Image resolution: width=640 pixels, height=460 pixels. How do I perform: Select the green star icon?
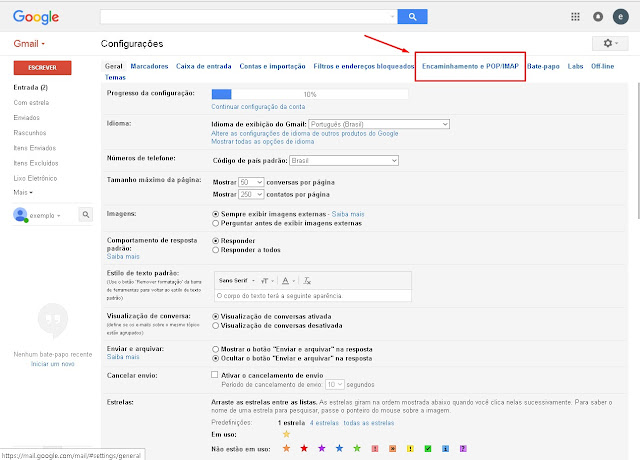point(357,449)
